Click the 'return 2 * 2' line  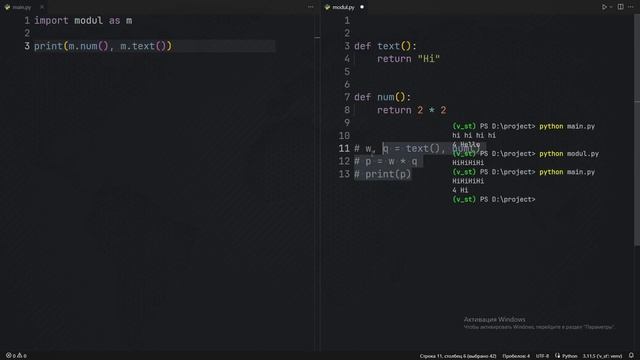[x=411, y=110]
